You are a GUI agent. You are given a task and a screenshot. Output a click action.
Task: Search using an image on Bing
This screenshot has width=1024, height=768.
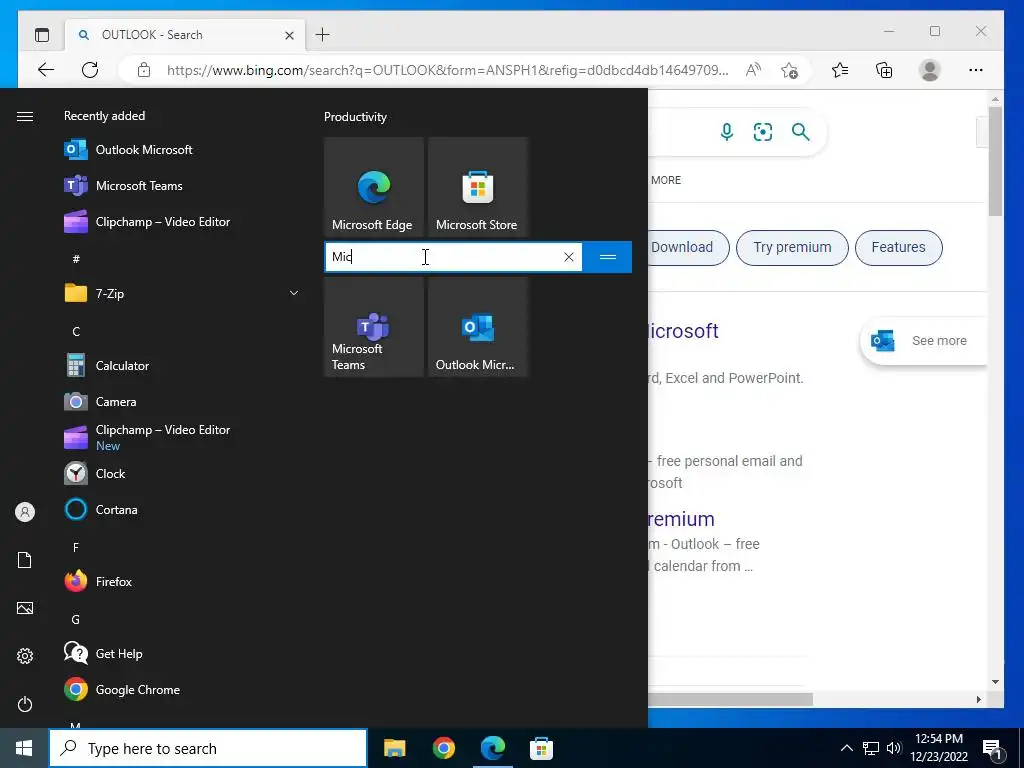[763, 132]
